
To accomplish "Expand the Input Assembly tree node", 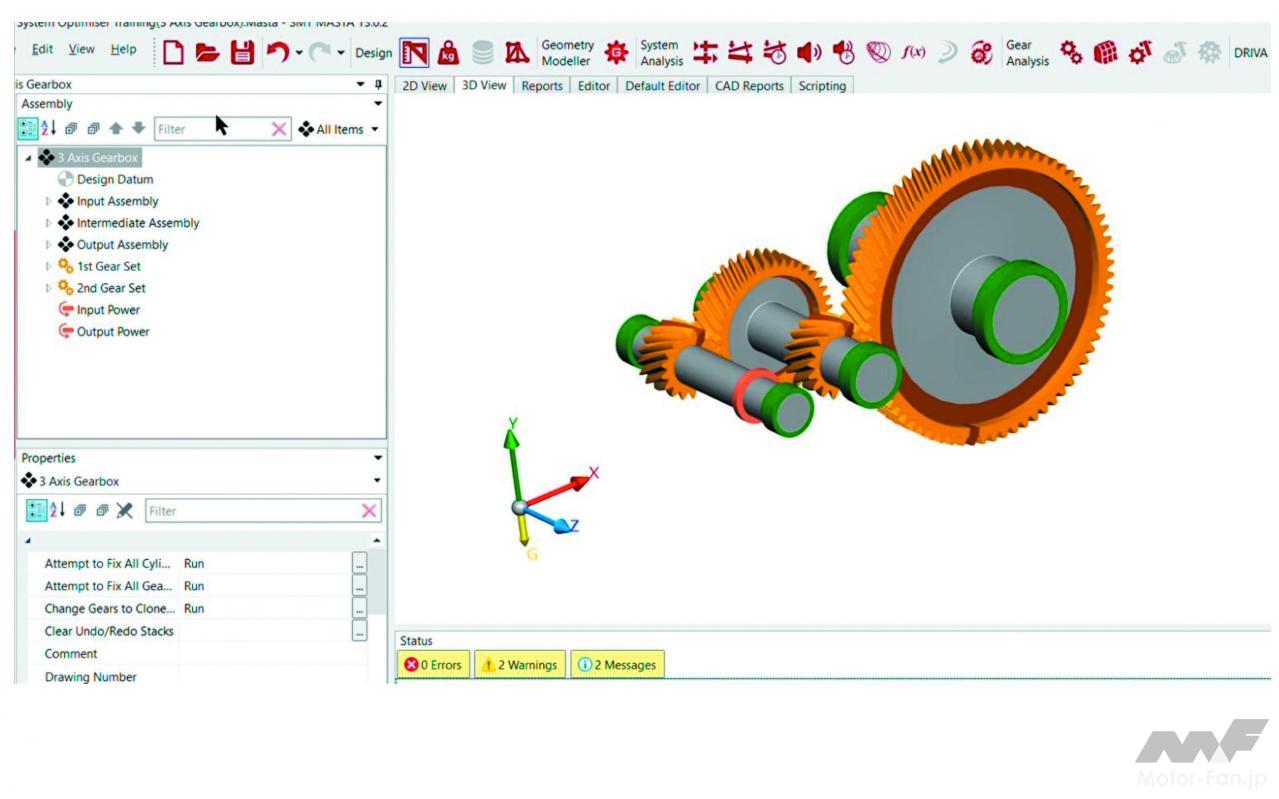I will [49, 202].
